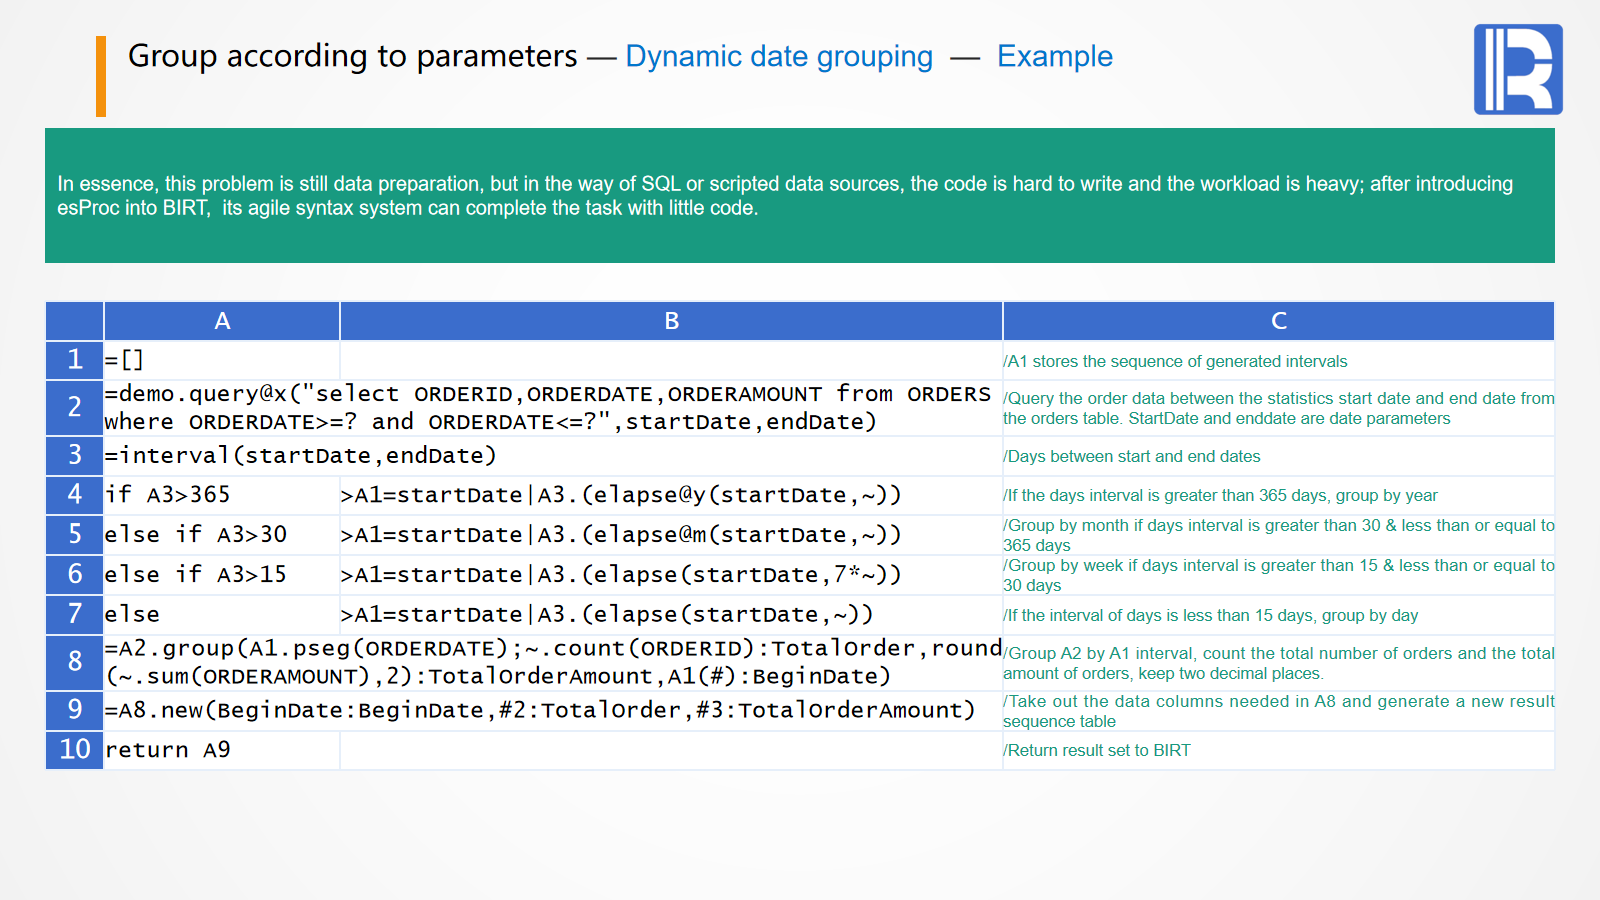
Task: Select row header 1
Action: [75, 360]
